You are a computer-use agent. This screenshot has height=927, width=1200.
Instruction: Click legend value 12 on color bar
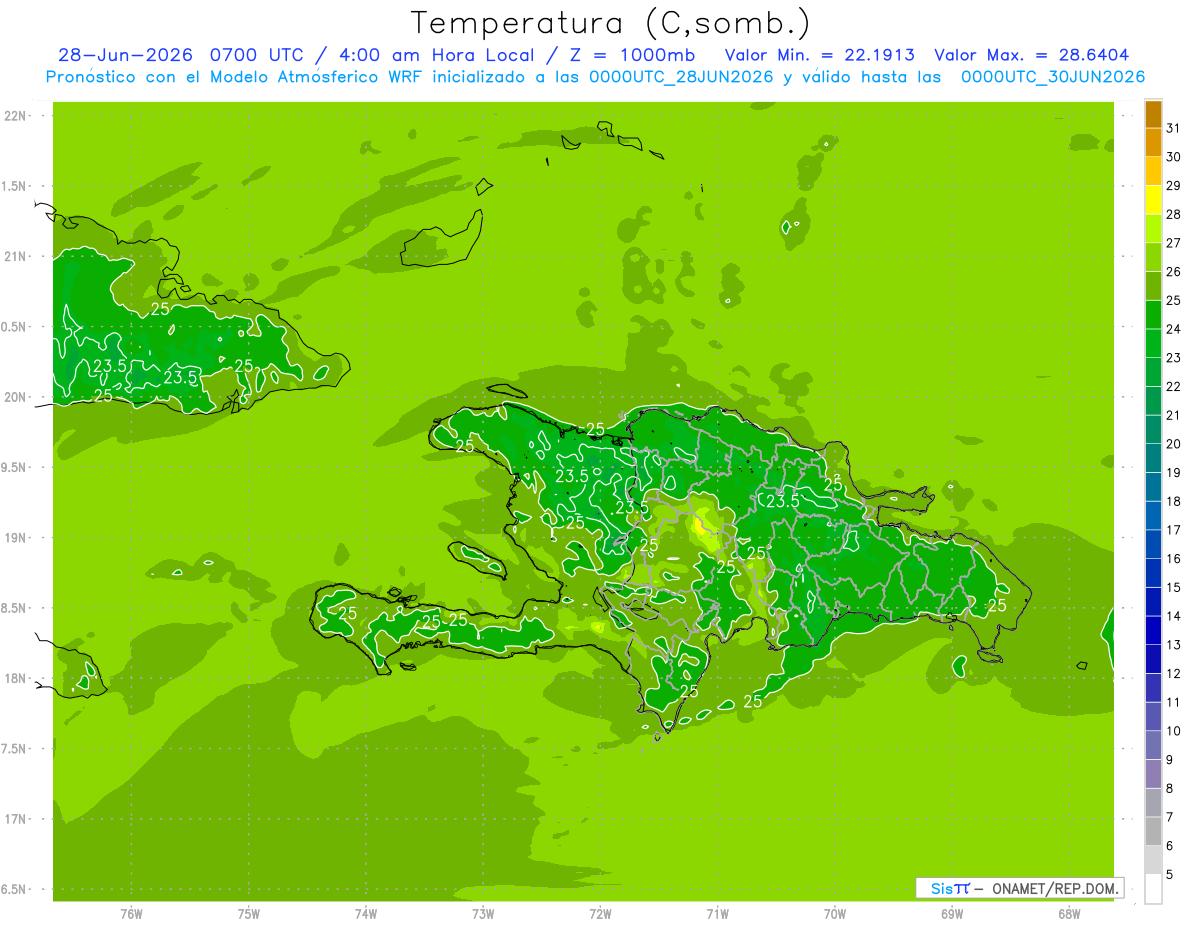pos(1173,674)
